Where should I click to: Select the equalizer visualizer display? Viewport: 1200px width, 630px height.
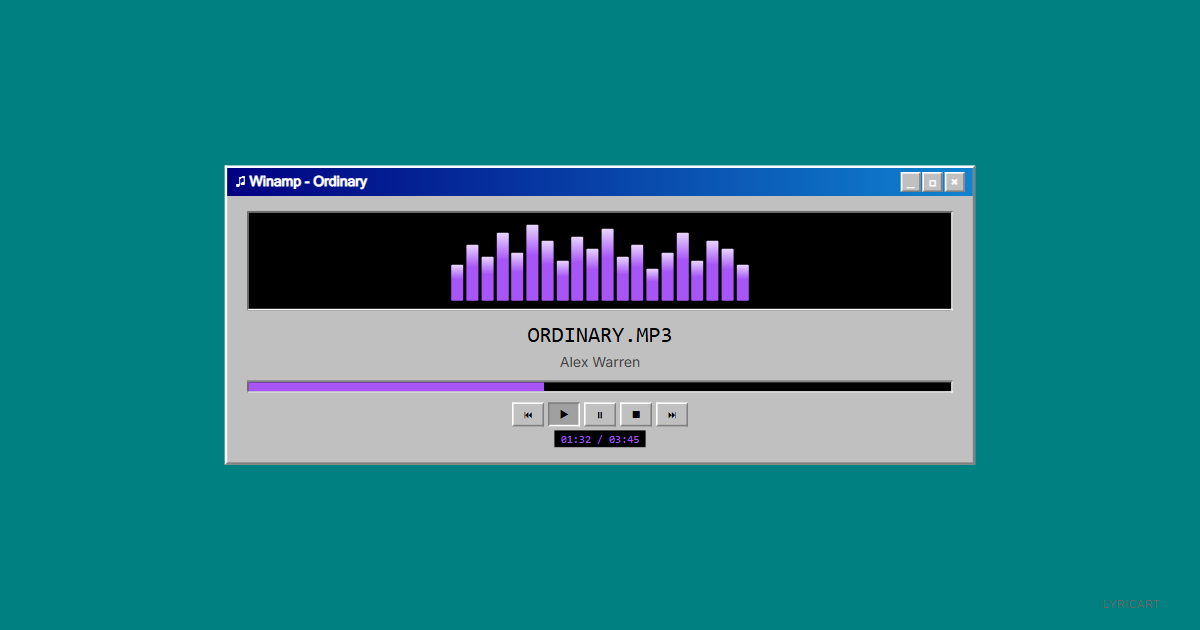pos(599,260)
